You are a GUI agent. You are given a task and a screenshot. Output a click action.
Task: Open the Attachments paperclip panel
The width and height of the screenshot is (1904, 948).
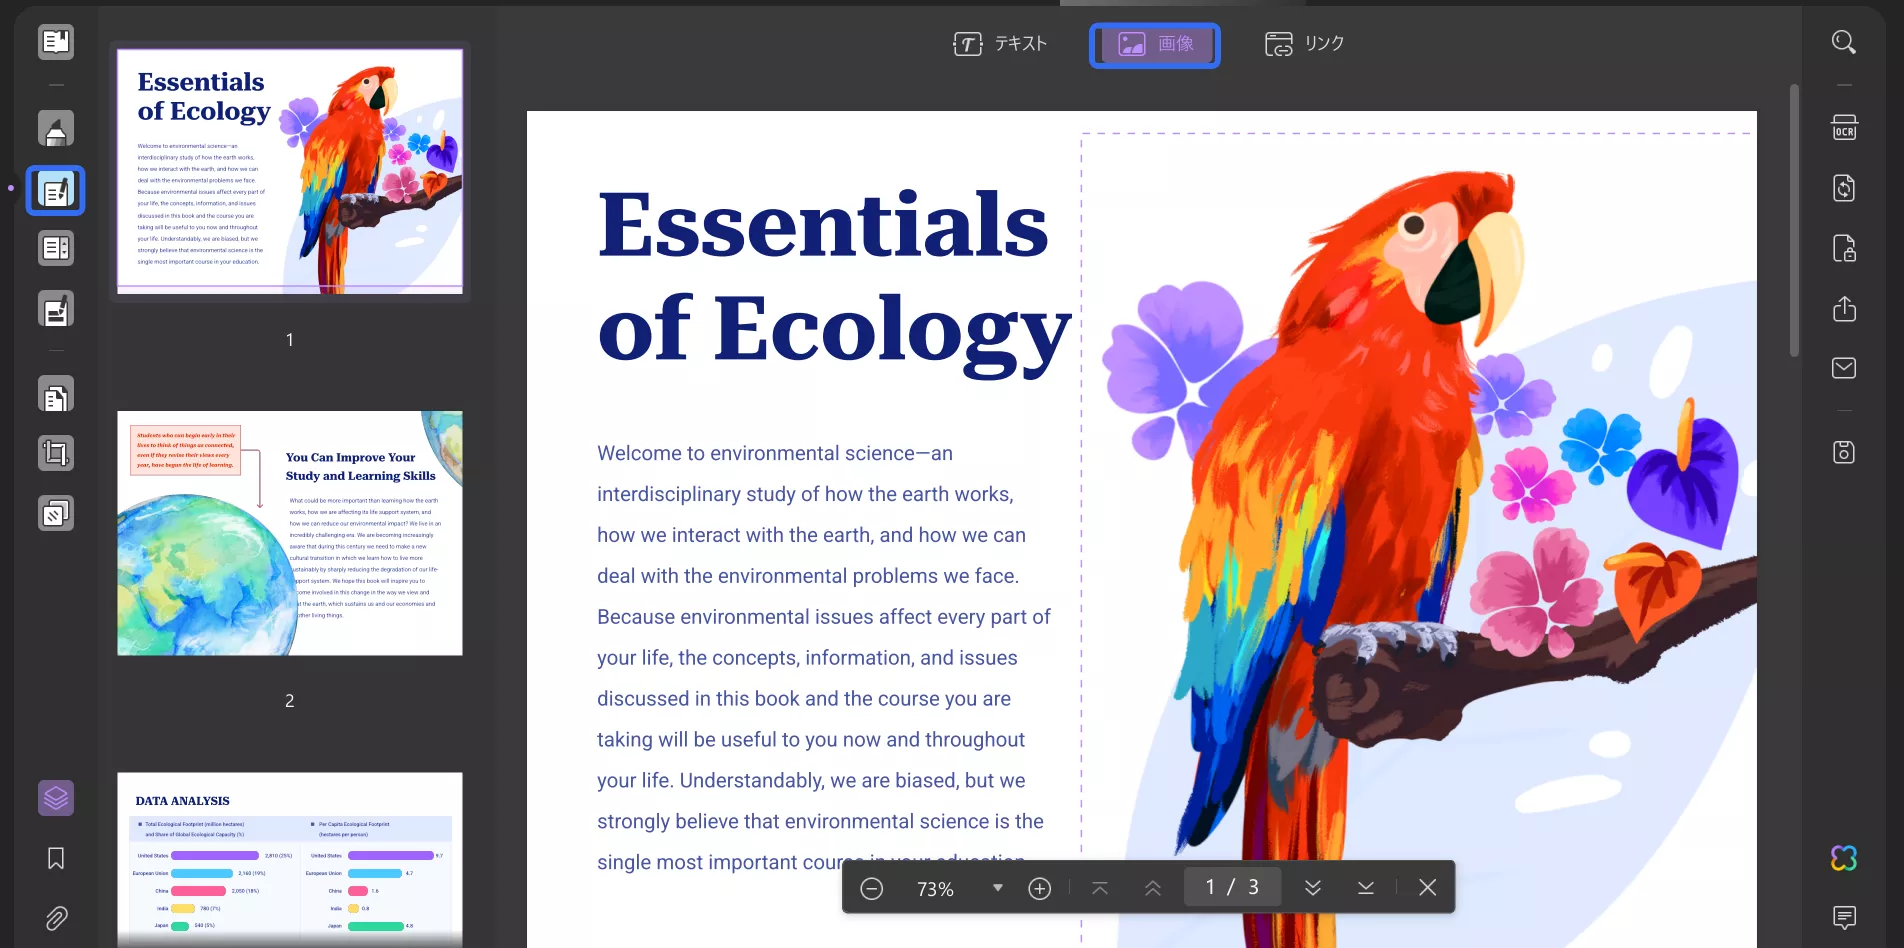click(x=56, y=918)
